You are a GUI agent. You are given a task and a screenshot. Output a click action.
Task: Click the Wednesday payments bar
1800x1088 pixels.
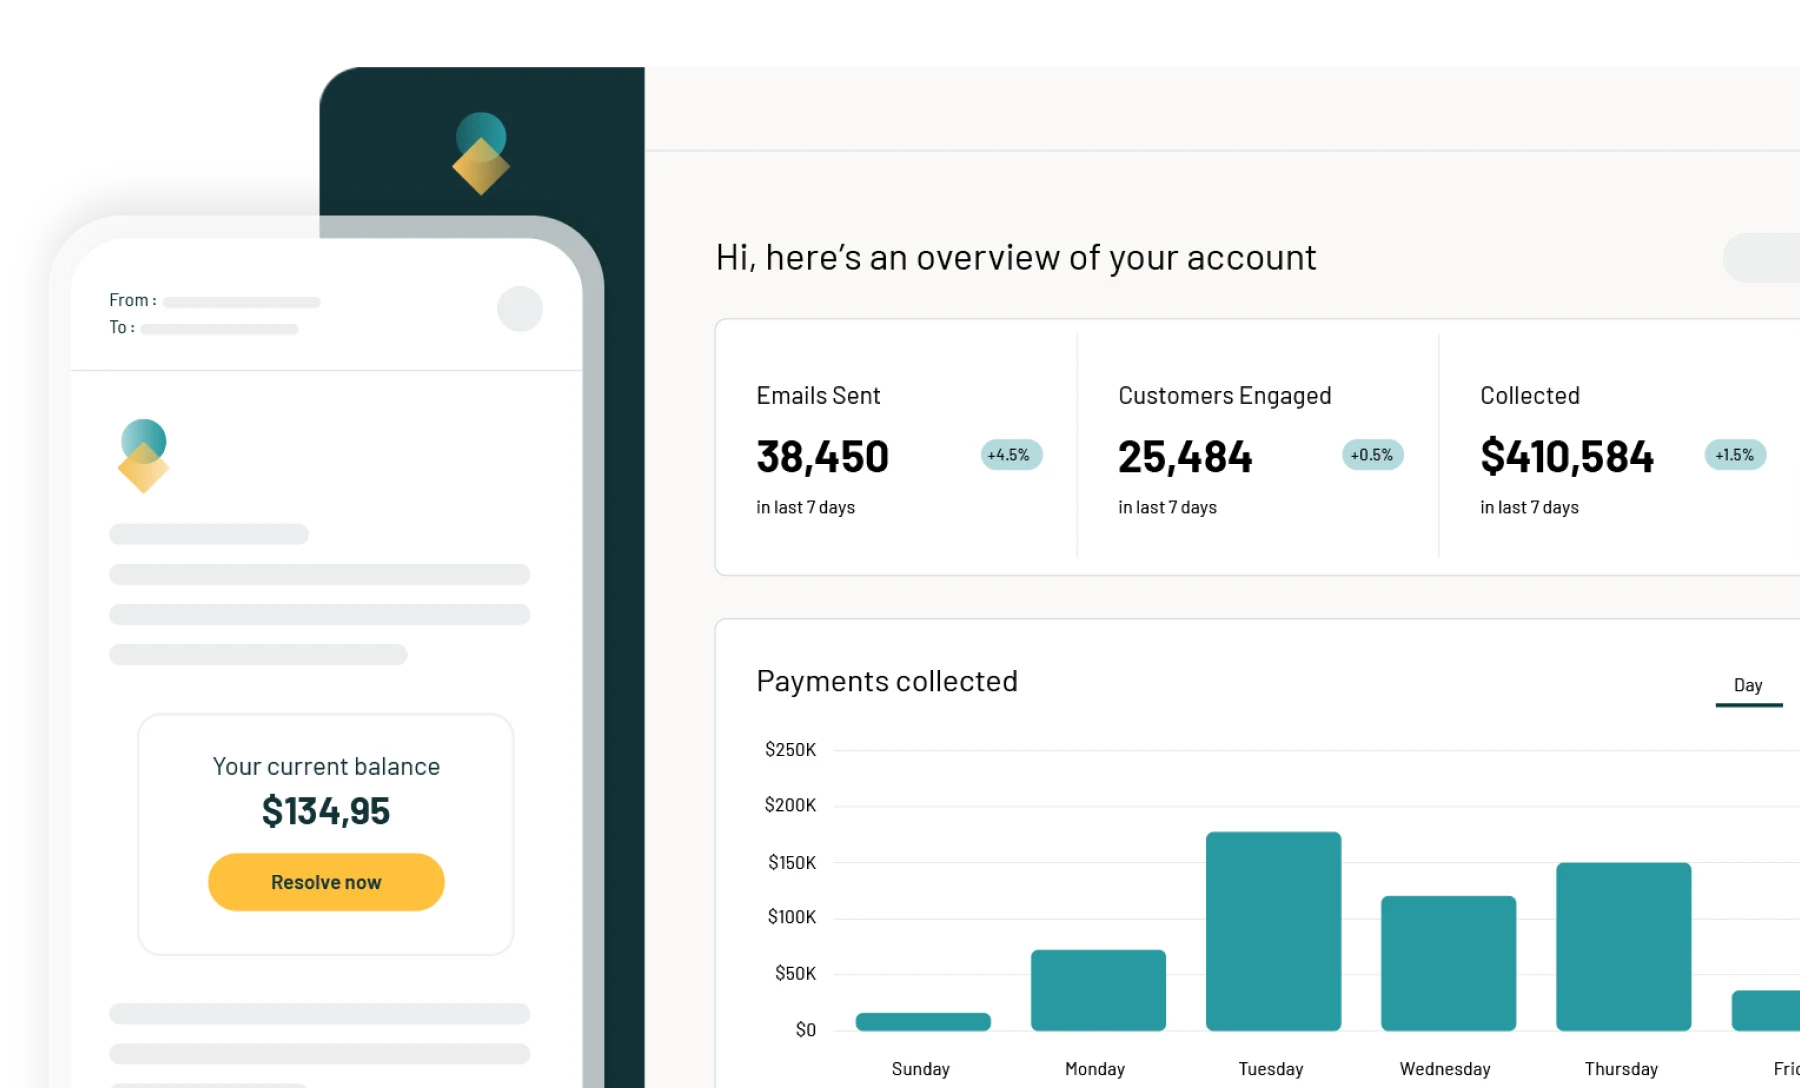click(1448, 962)
